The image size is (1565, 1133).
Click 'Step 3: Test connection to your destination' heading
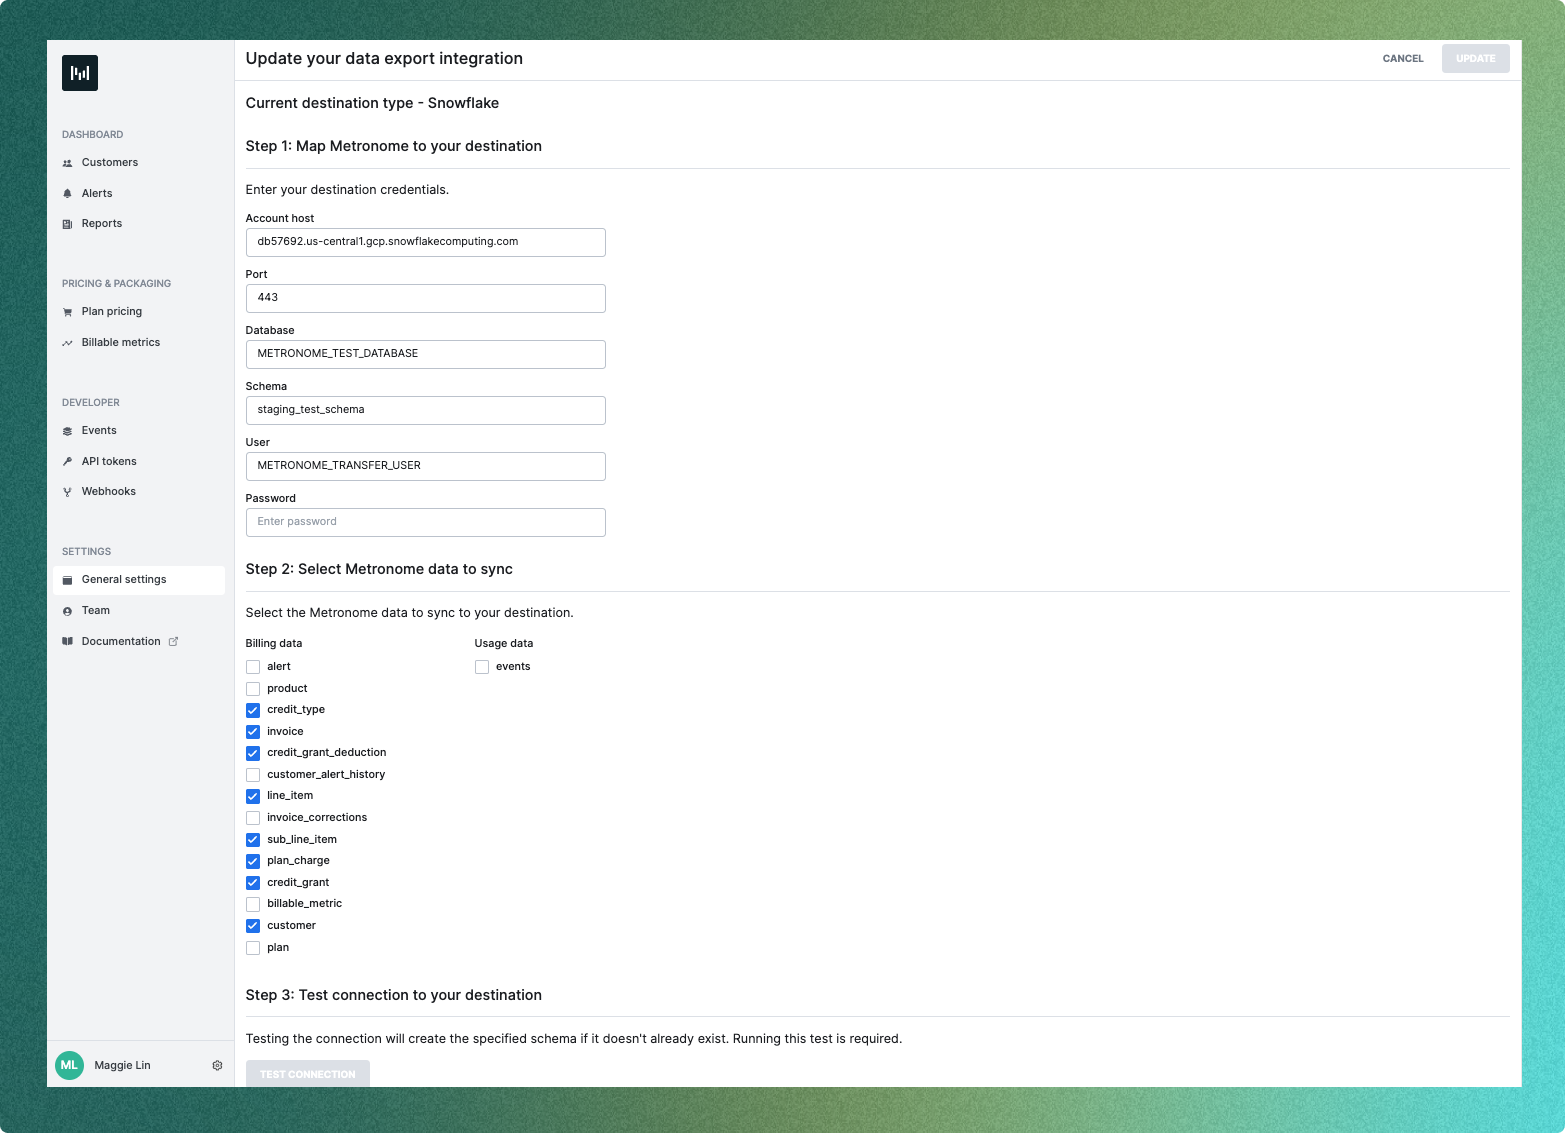394,995
